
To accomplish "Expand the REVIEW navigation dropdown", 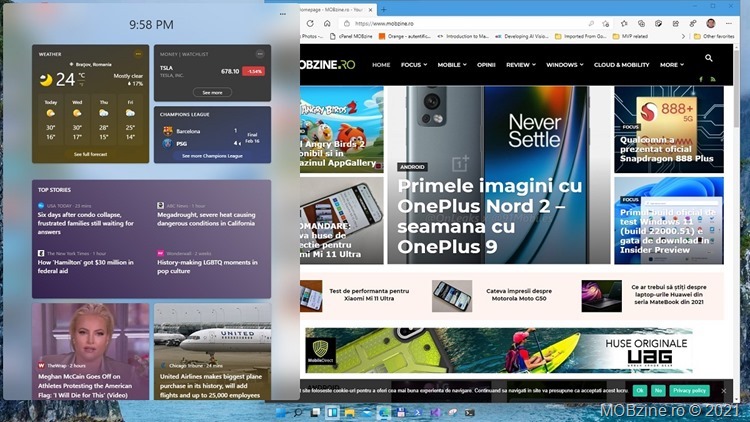I will (521, 65).
